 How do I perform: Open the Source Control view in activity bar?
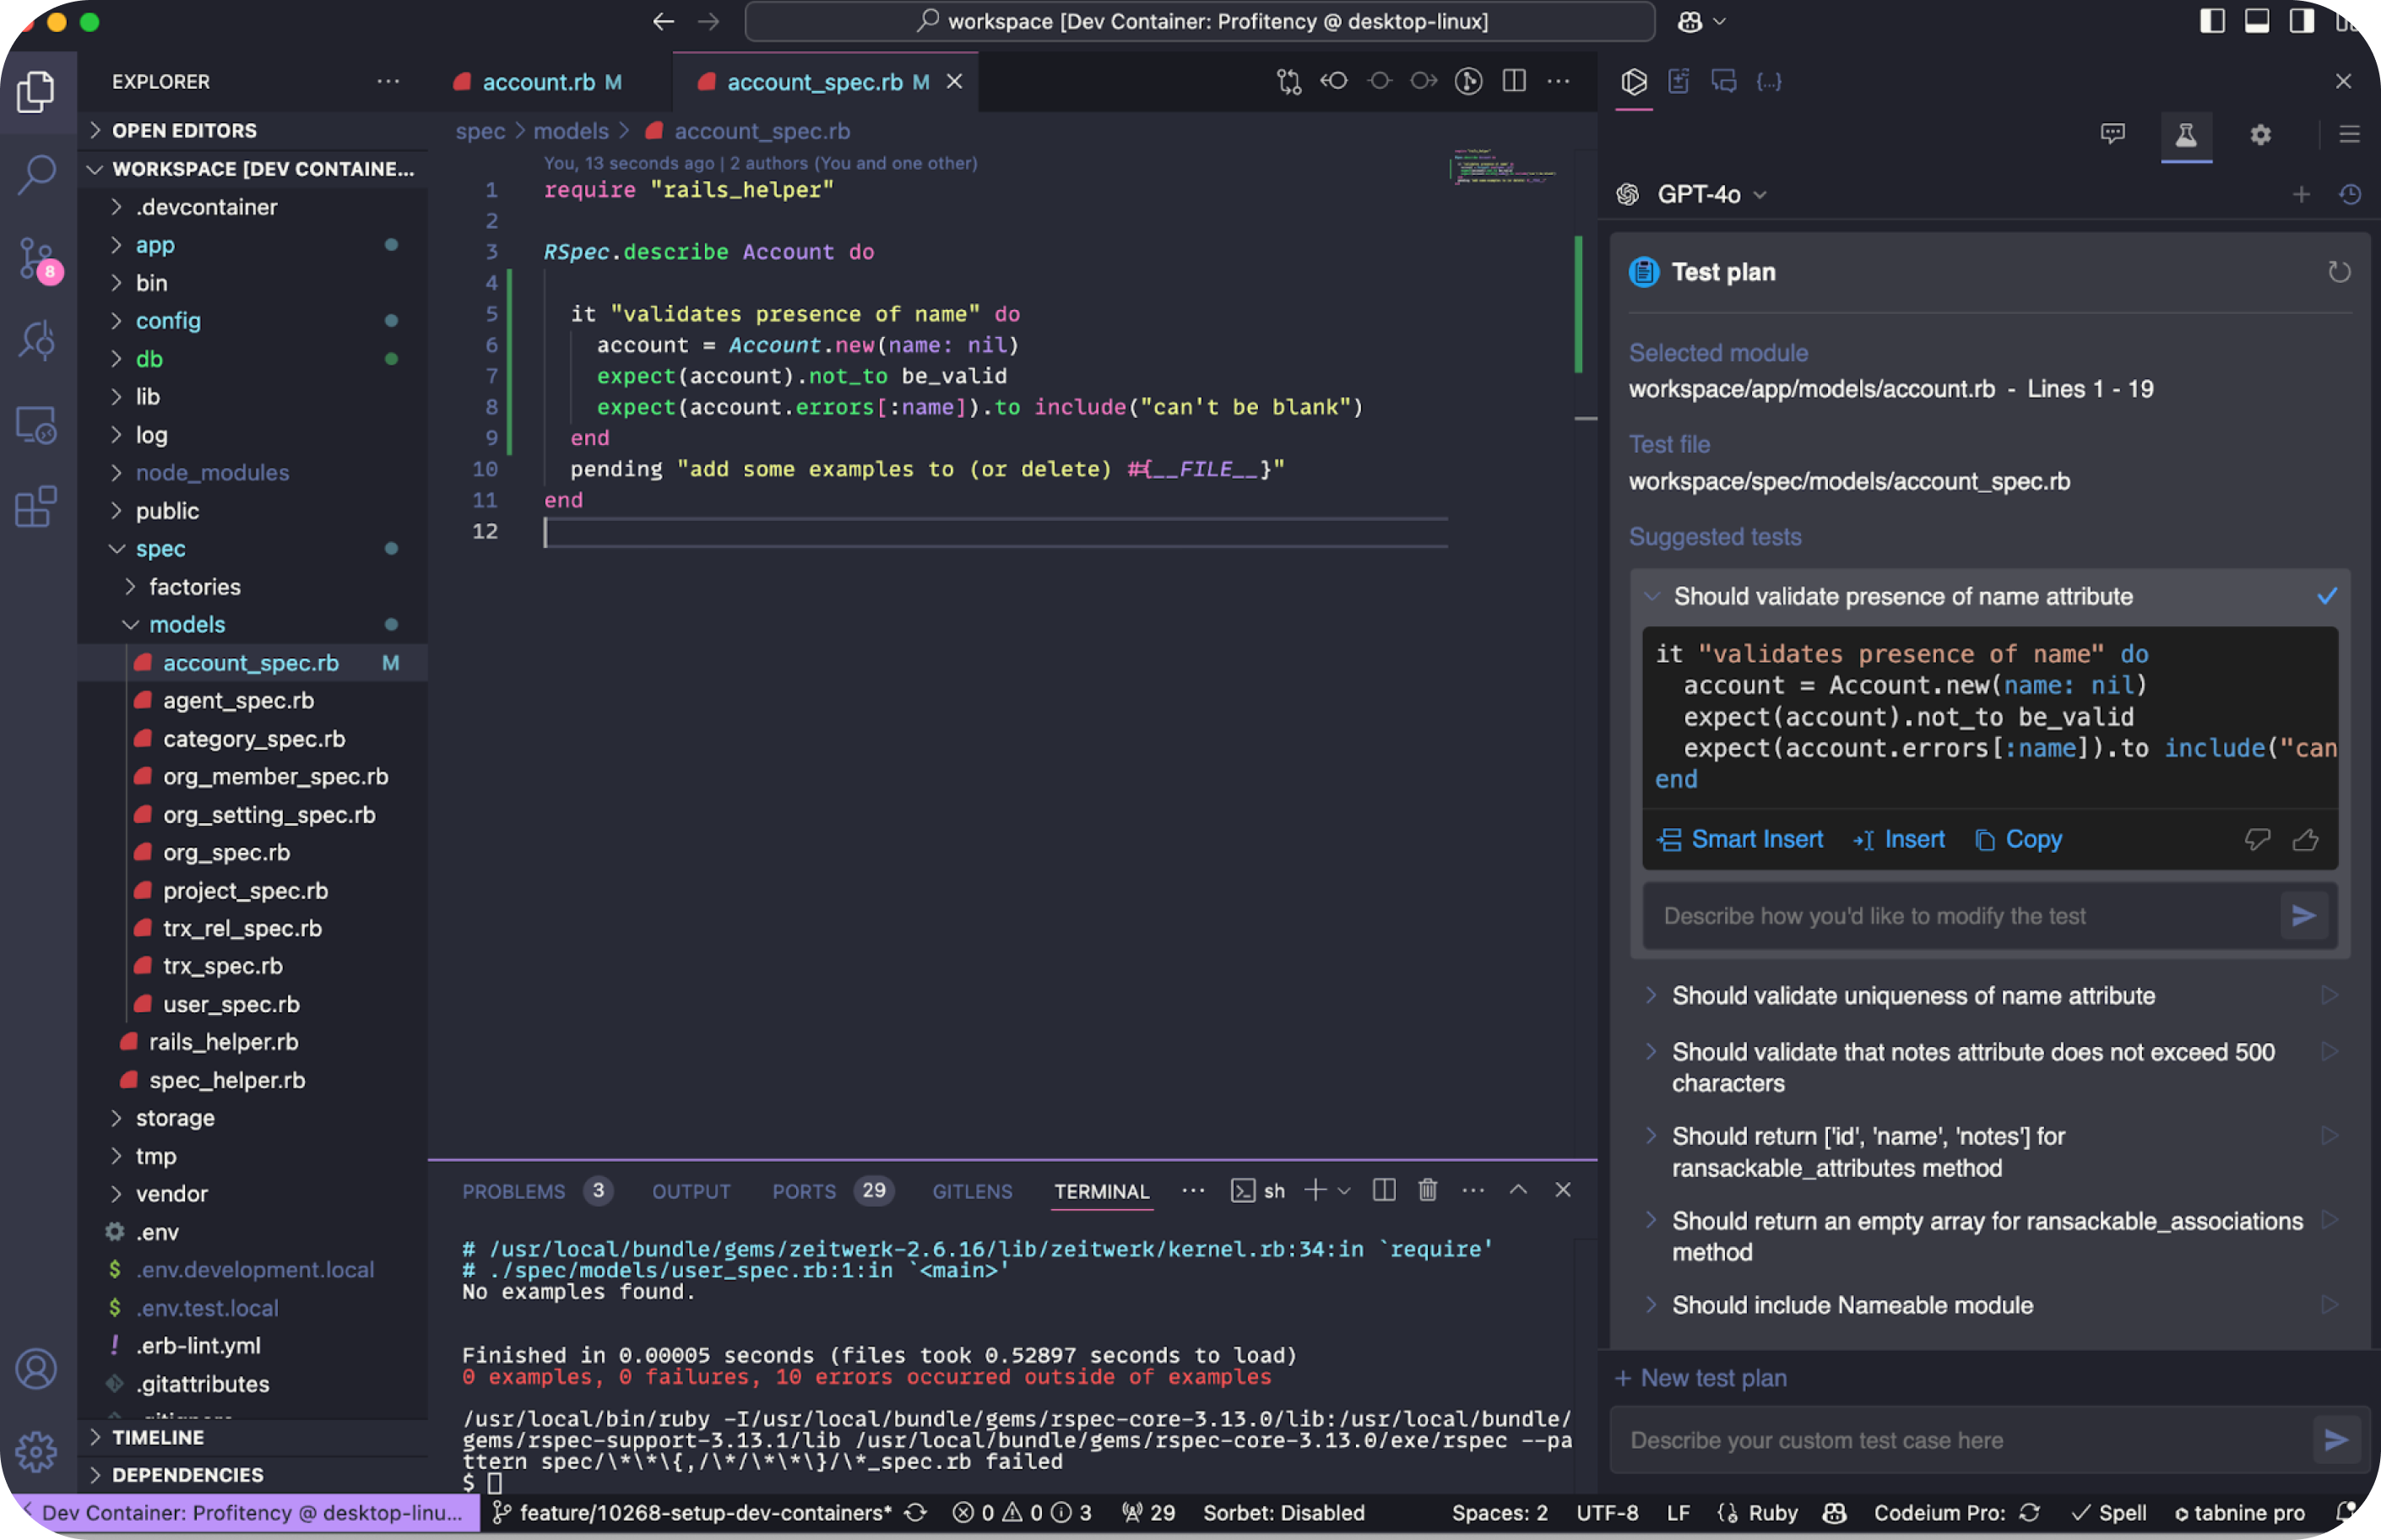click(x=37, y=259)
